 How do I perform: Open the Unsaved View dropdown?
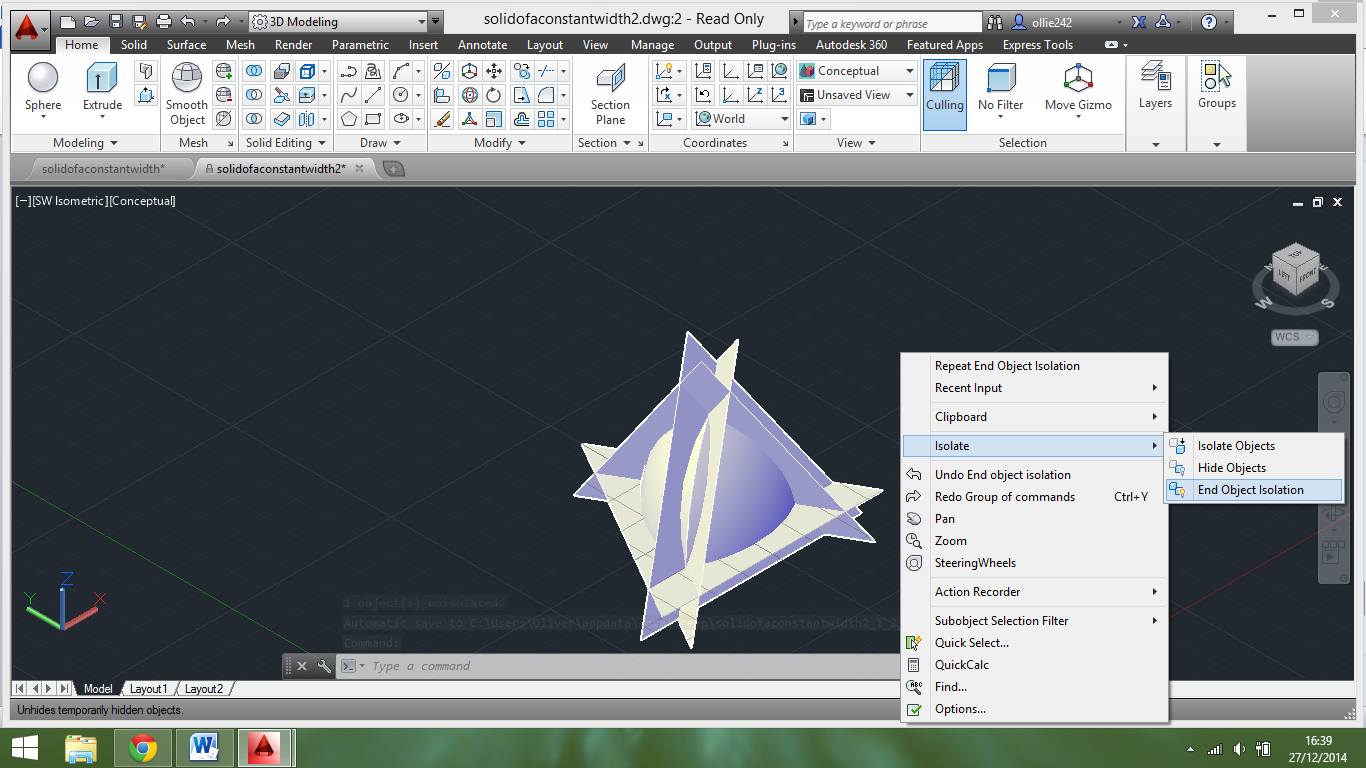click(x=857, y=95)
